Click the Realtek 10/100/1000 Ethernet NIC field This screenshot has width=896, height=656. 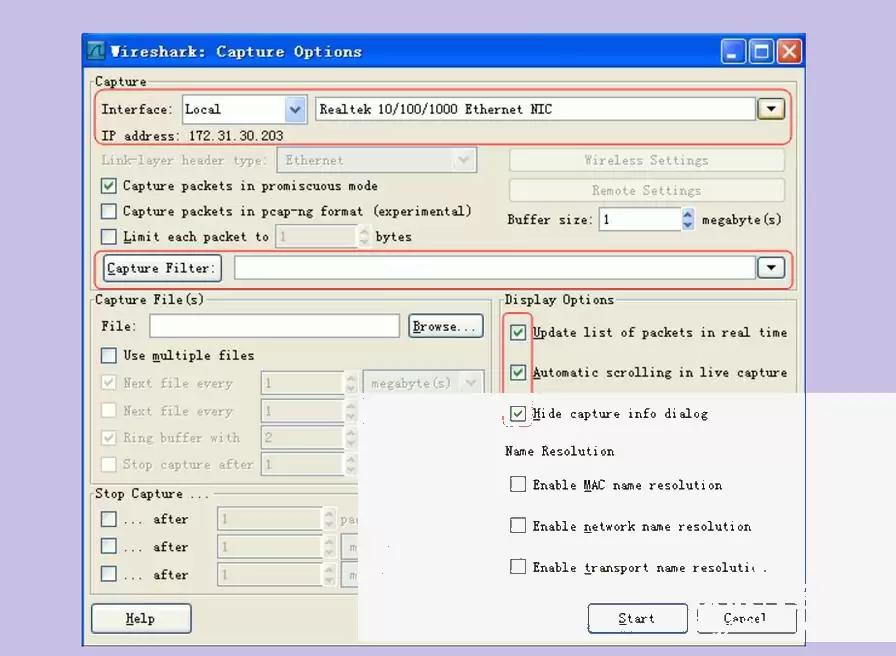[535, 109]
